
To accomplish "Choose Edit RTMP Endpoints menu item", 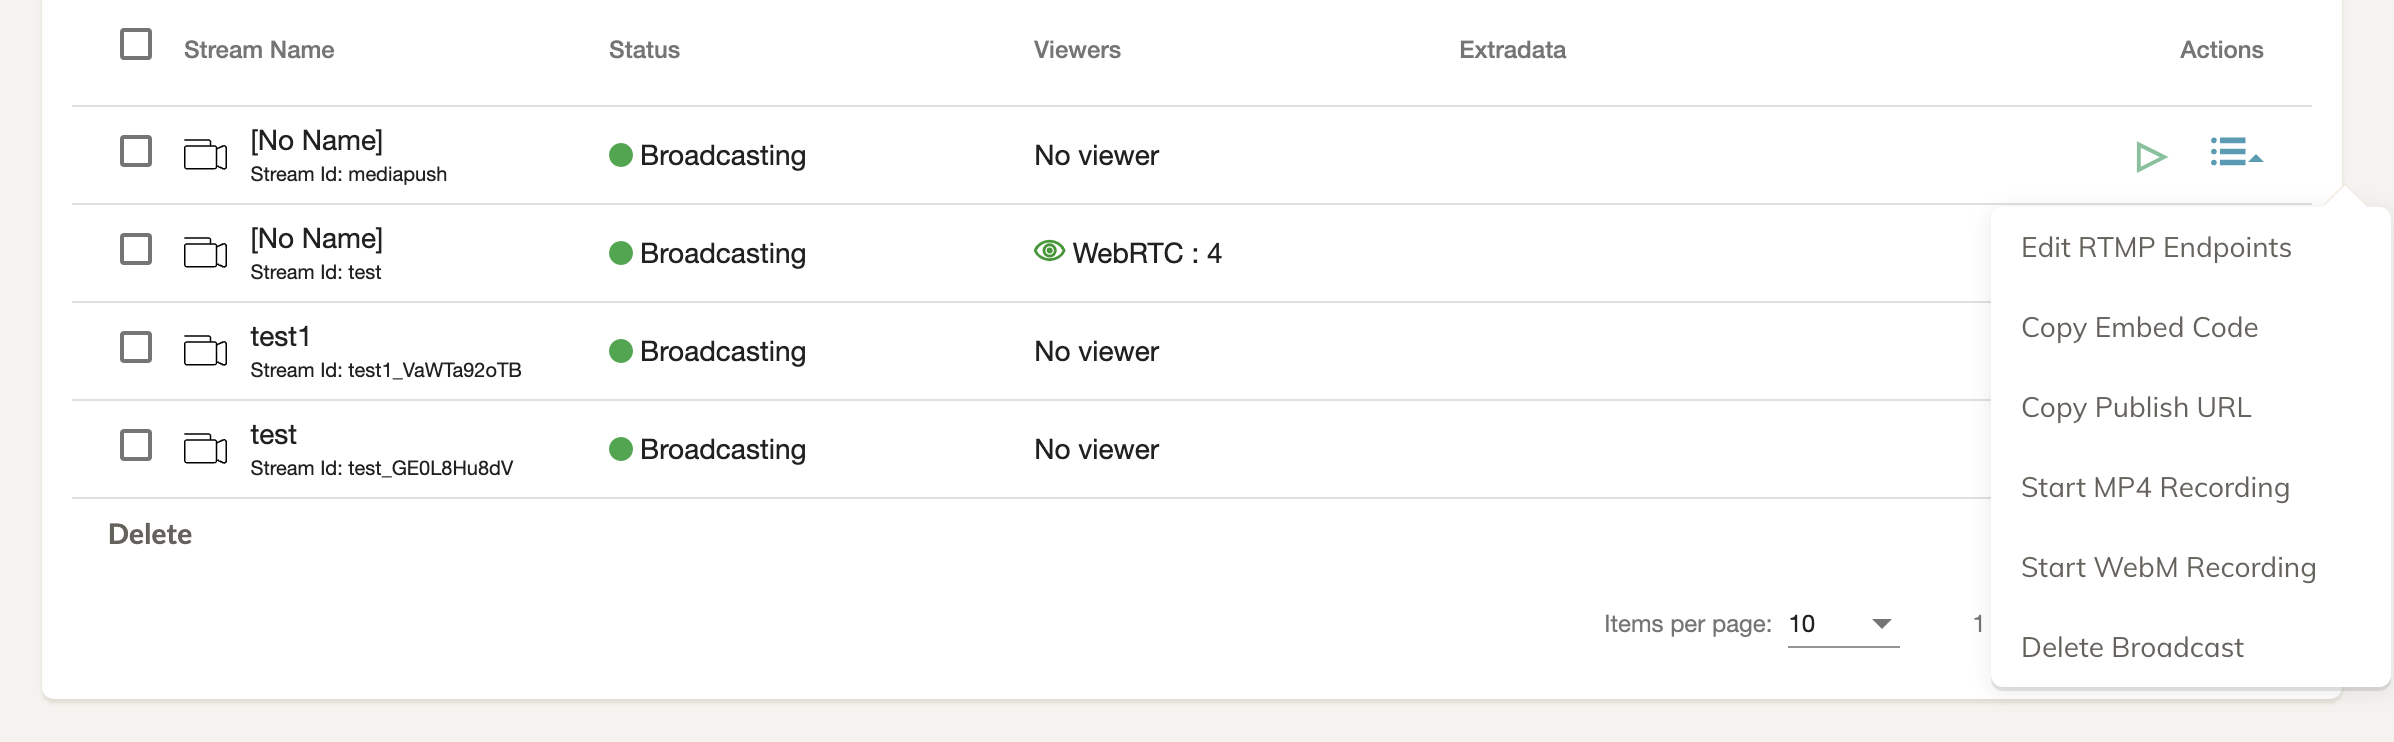I will point(2156,248).
